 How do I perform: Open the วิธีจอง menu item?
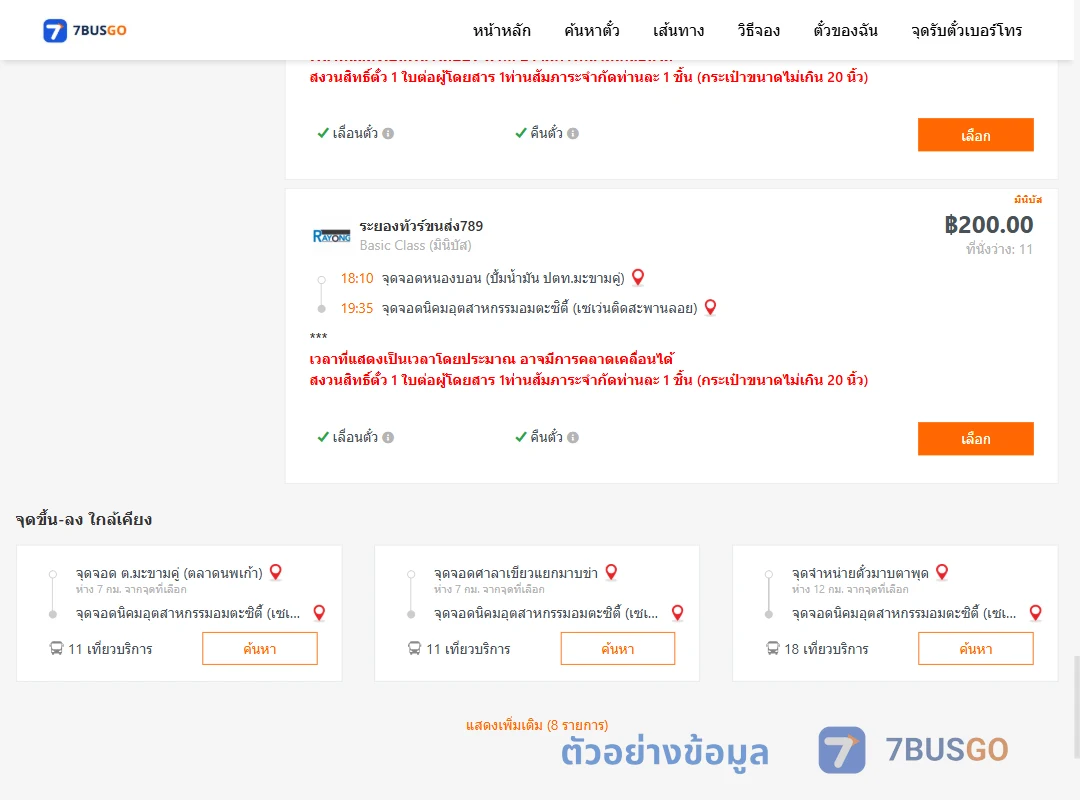[758, 30]
